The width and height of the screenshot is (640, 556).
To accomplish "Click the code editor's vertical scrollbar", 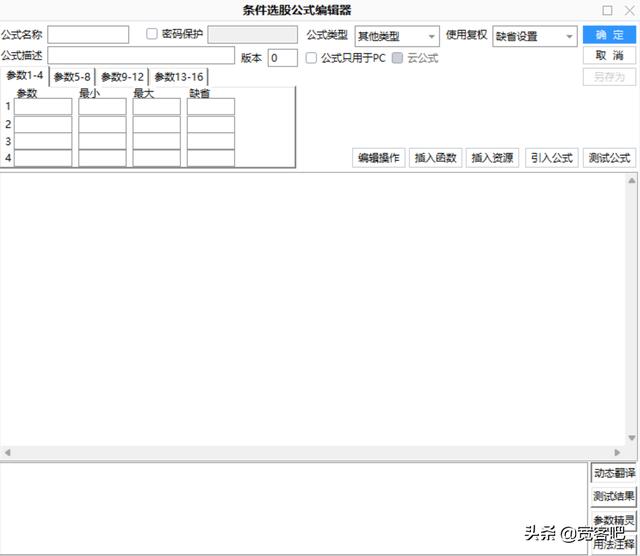I will tap(632, 310).
